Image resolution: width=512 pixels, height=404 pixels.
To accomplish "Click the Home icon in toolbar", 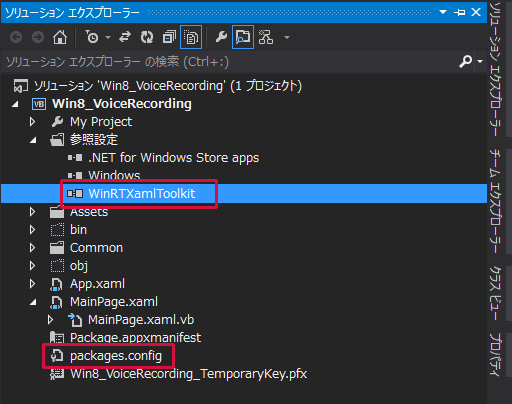I will pos(60,37).
